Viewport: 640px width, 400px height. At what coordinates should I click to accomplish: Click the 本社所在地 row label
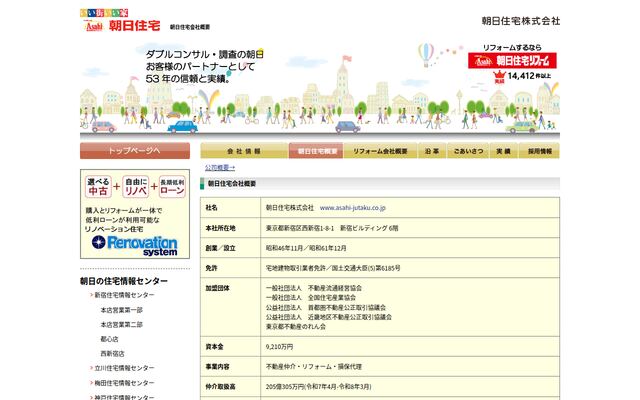(x=220, y=228)
